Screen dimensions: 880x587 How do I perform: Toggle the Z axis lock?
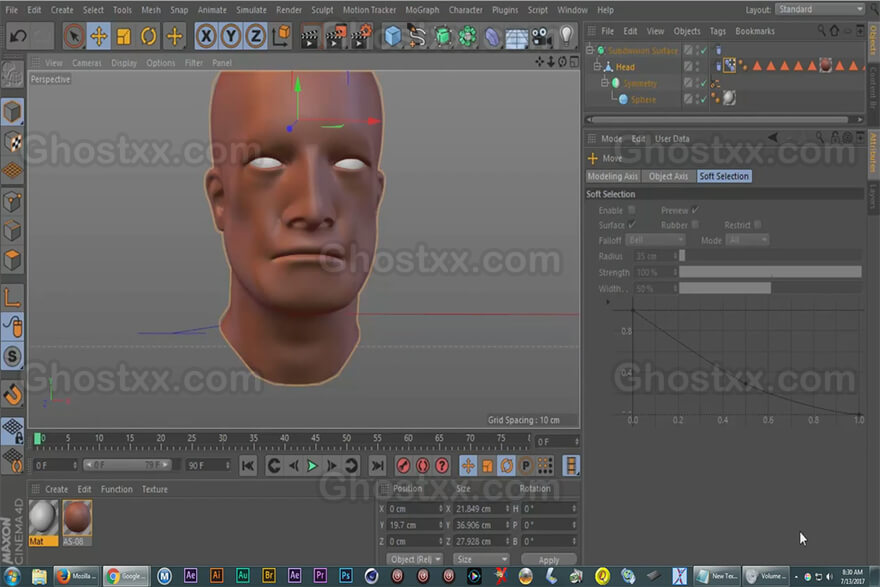coord(256,36)
